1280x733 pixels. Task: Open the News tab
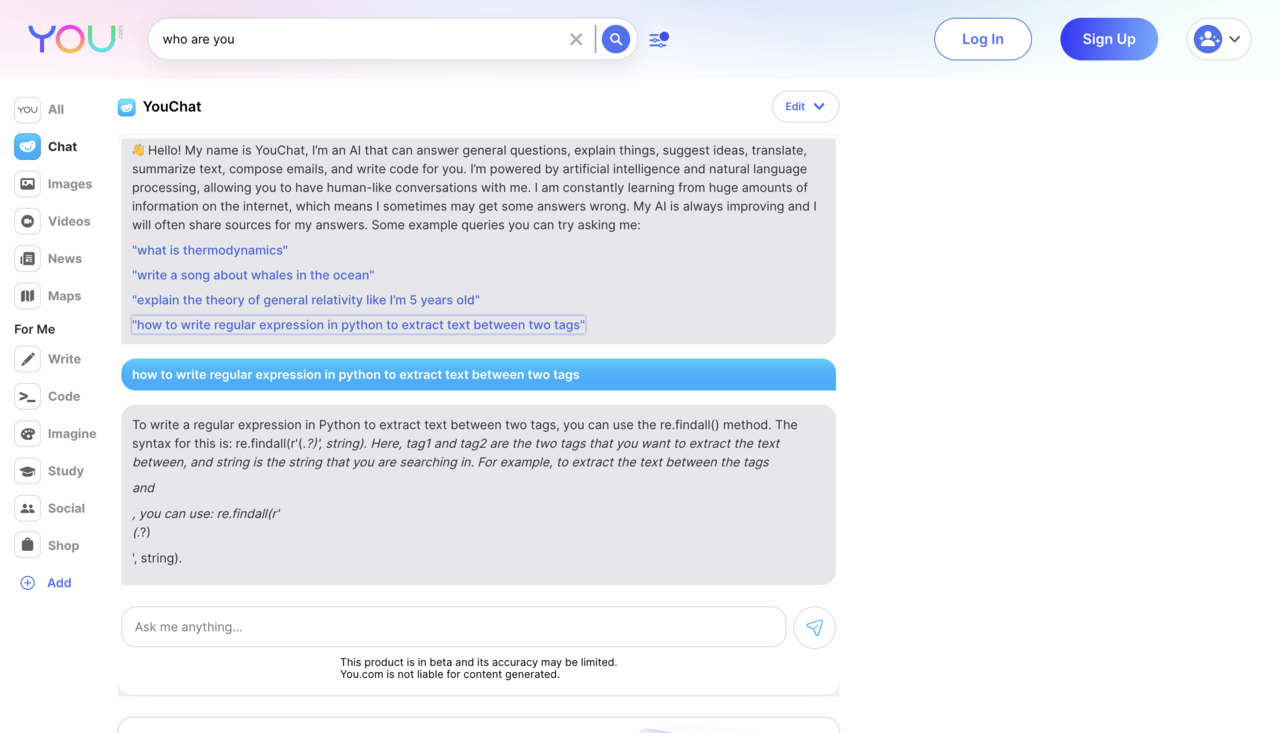[48, 258]
